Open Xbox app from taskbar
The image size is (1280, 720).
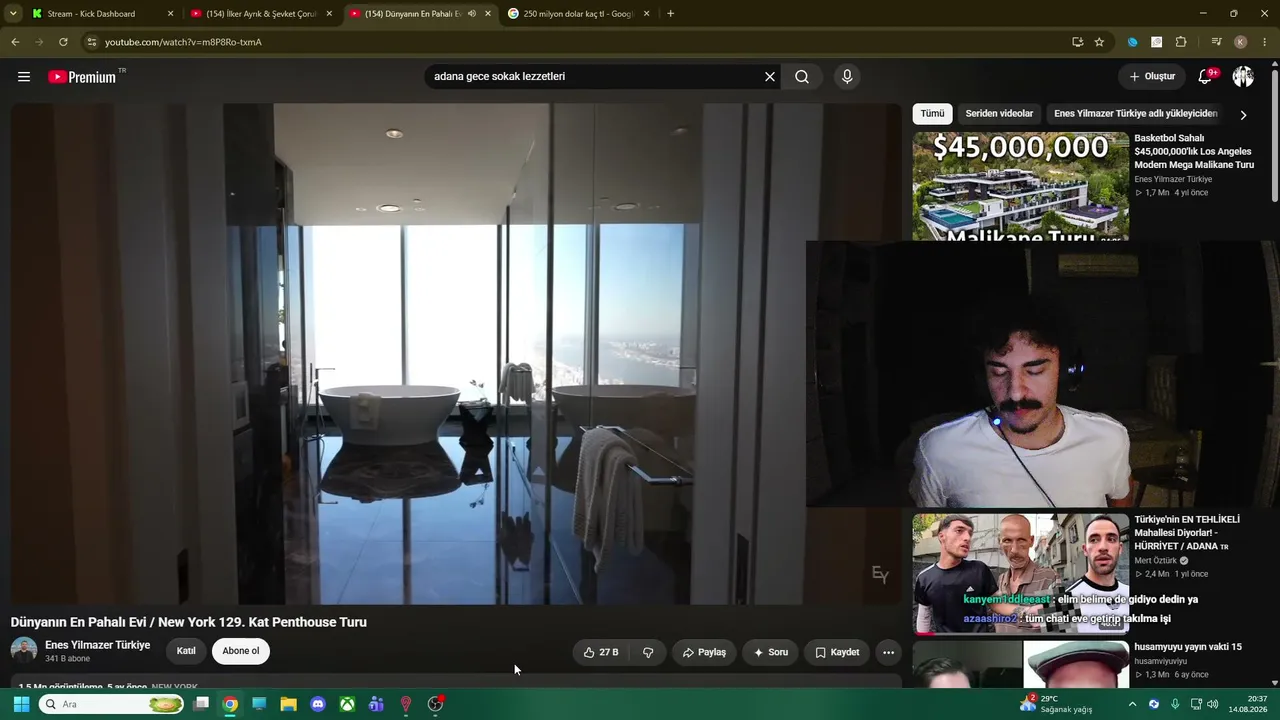[347, 704]
